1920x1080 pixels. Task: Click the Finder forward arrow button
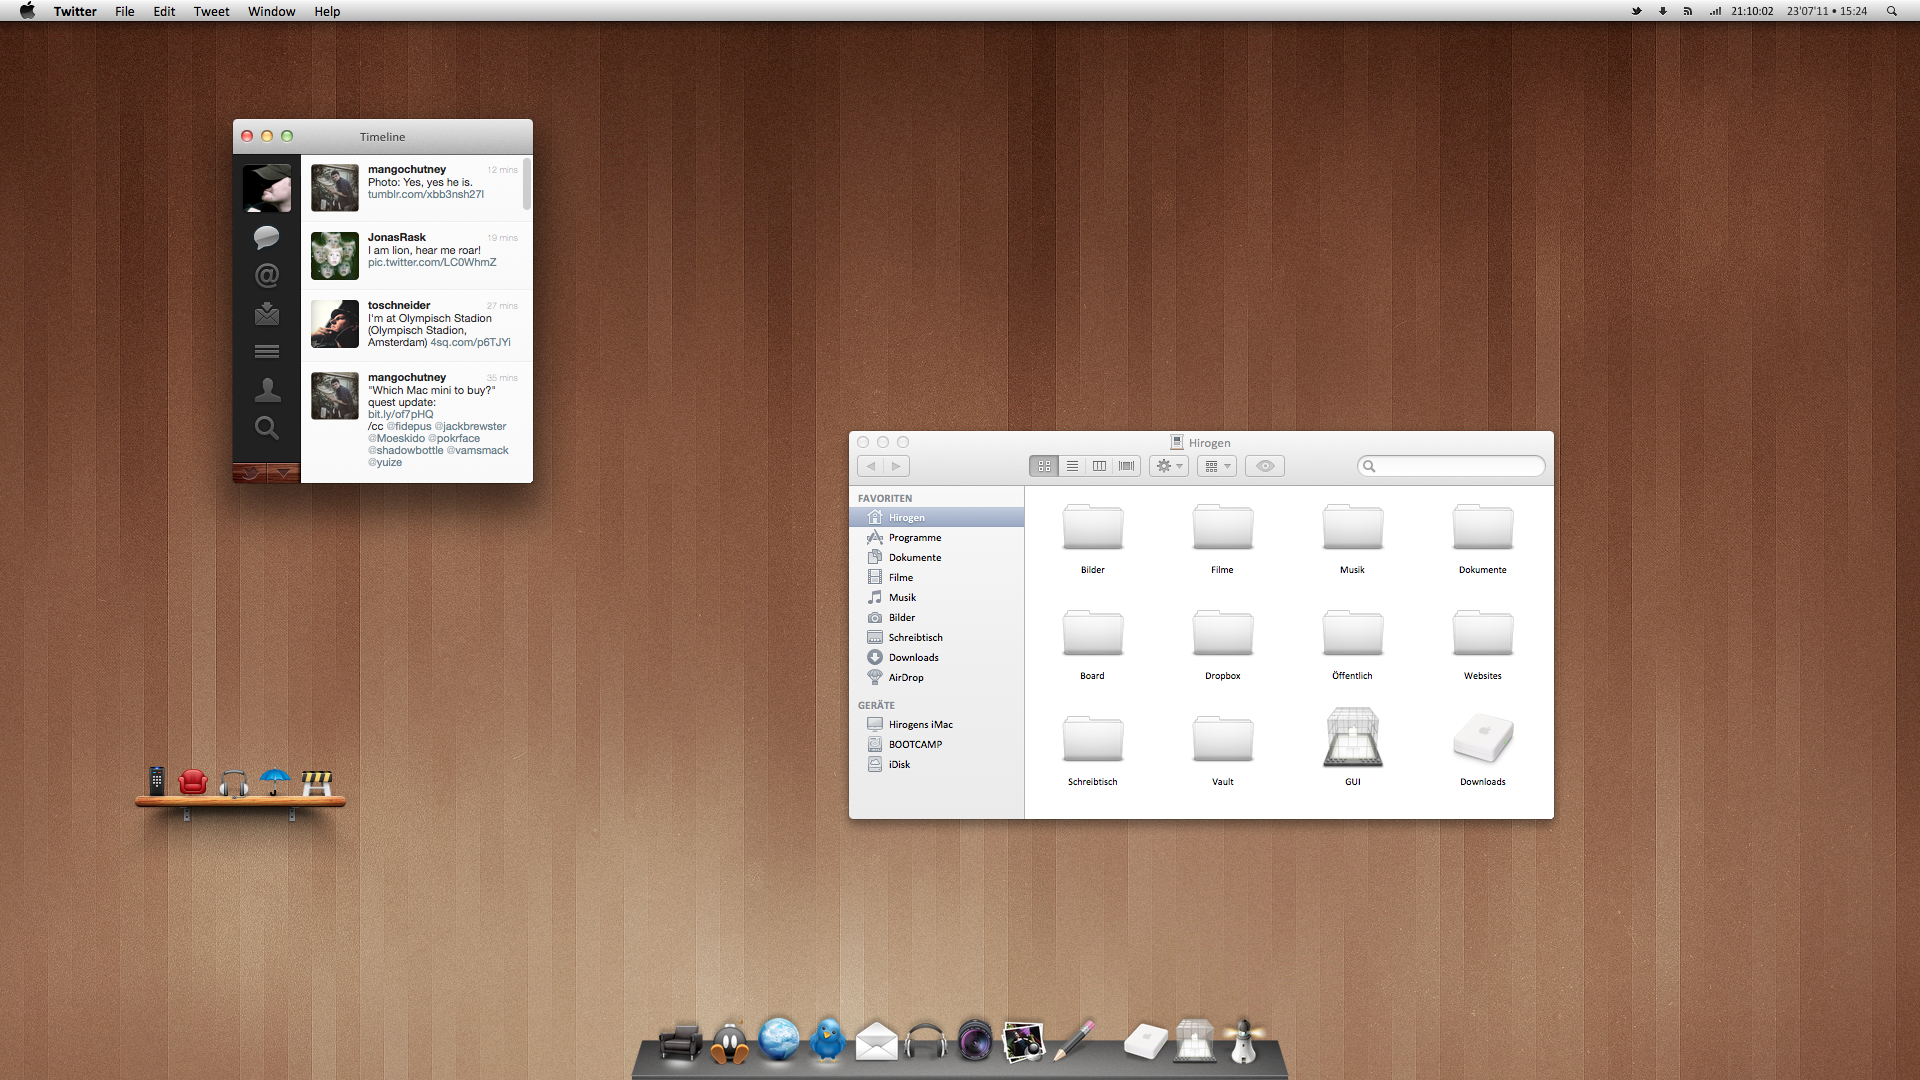pyautogui.click(x=897, y=466)
